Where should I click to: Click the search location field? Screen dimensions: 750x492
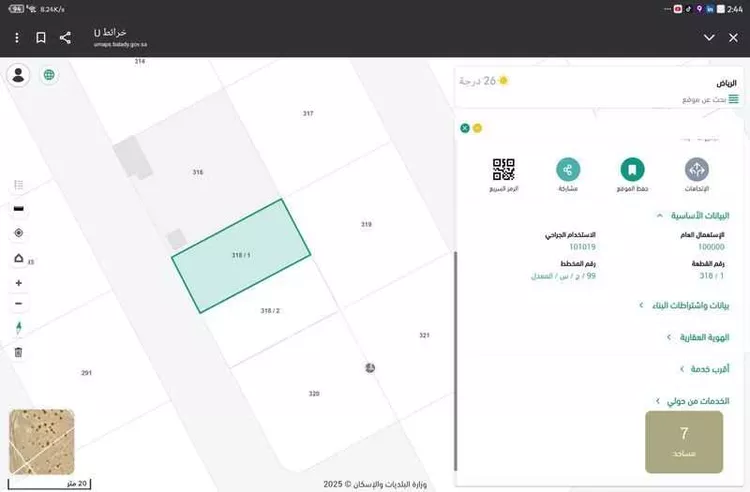[690, 100]
